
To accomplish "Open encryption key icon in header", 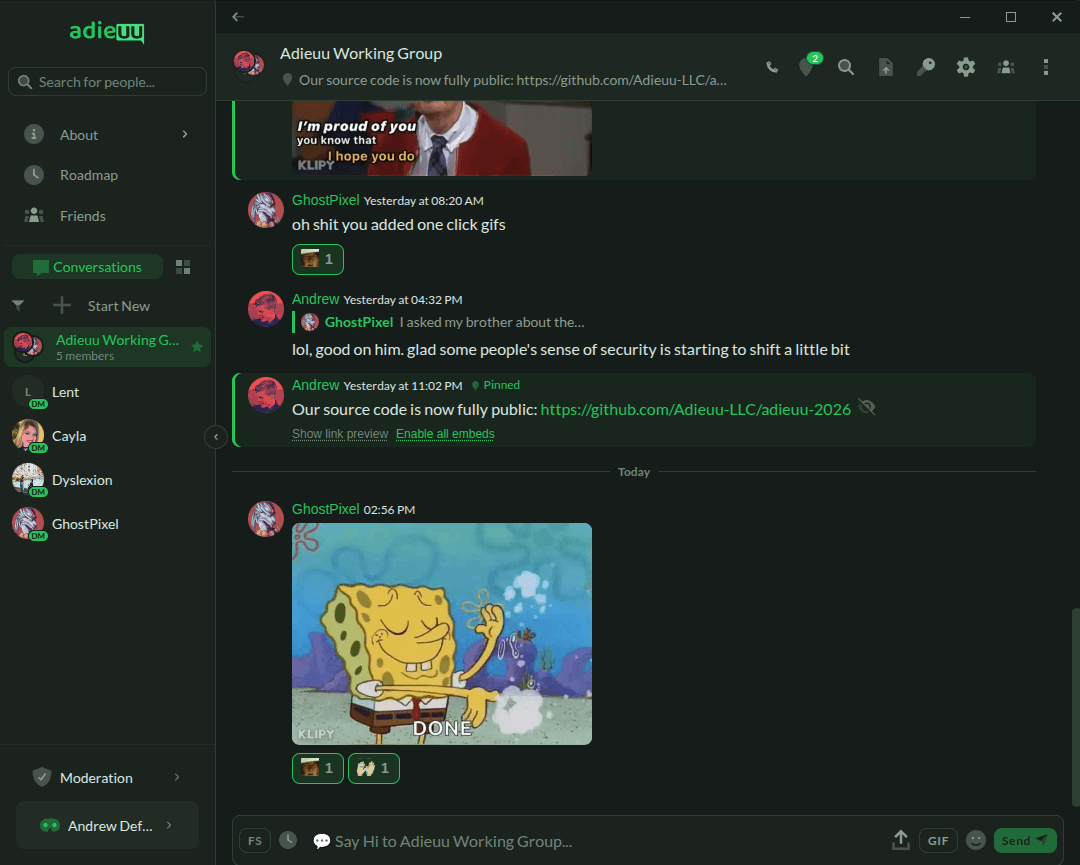I will (x=926, y=67).
